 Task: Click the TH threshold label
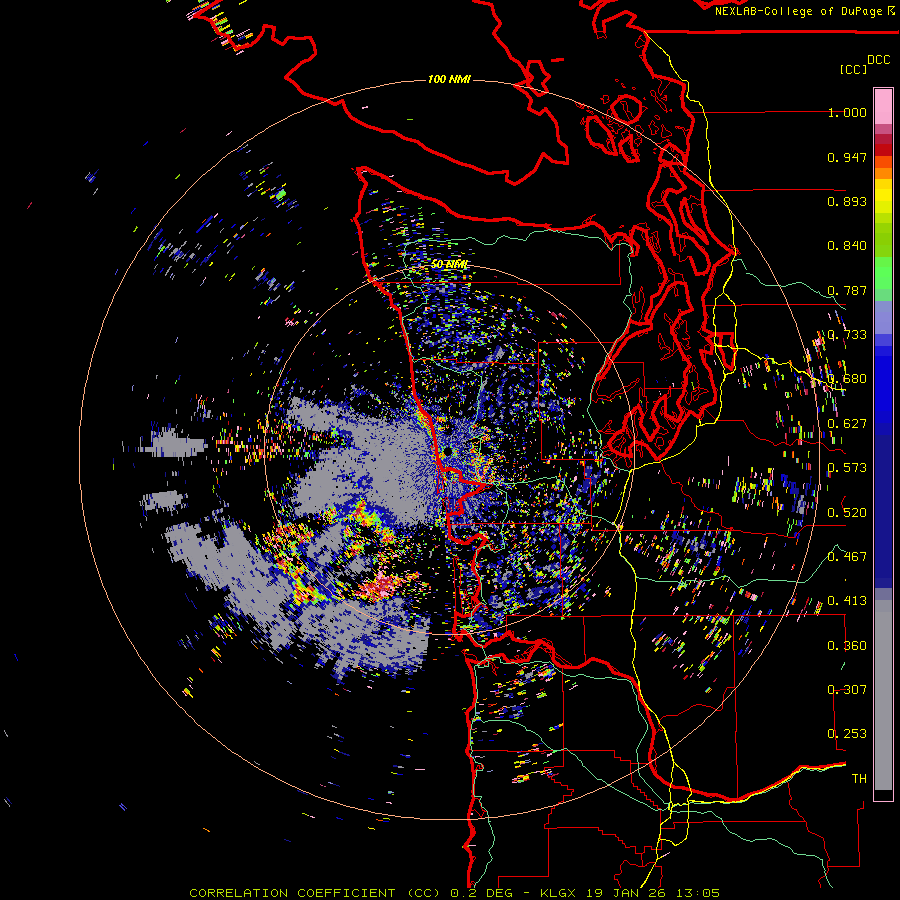859,778
